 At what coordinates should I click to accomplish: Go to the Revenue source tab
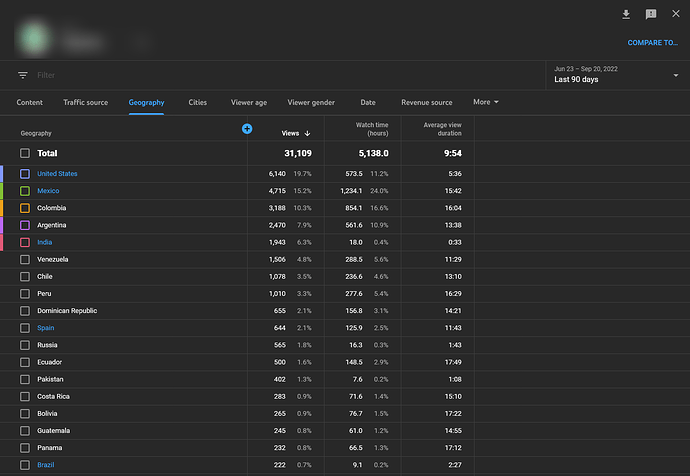click(427, 102)
